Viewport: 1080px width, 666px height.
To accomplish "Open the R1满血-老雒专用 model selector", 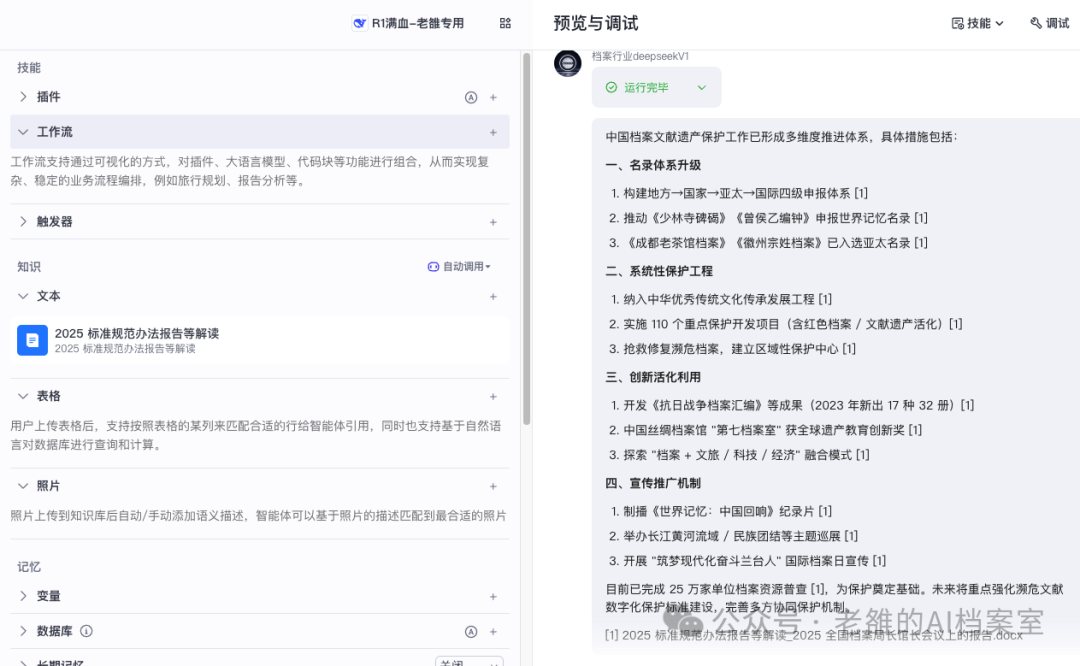I will (408, 23).
